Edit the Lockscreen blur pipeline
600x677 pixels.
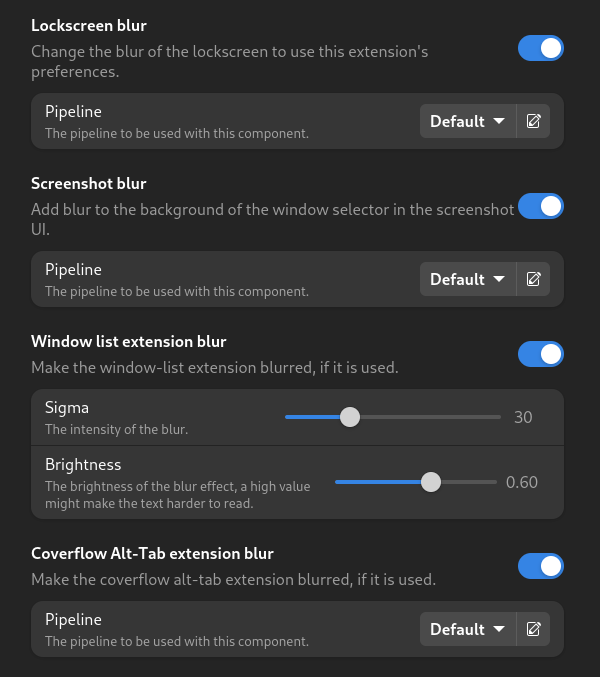pyautogui.click(x=533, y=121)
